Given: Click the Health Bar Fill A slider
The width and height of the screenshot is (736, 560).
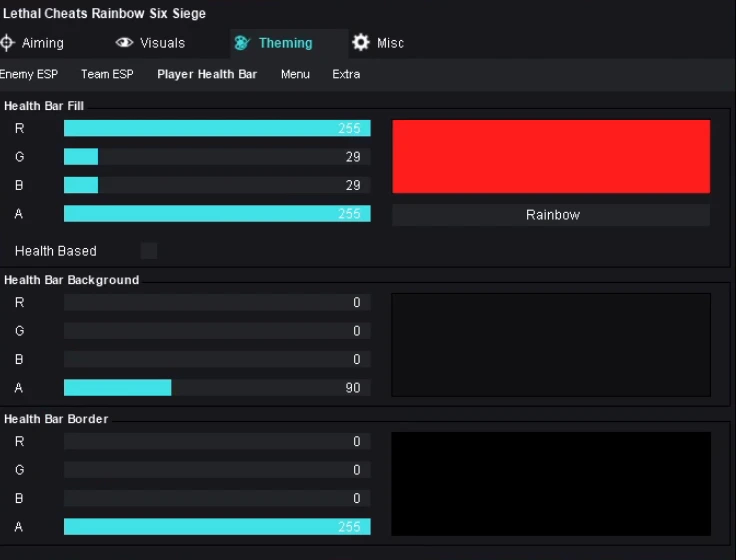Looking at the screenshot, I should (217, 214).
